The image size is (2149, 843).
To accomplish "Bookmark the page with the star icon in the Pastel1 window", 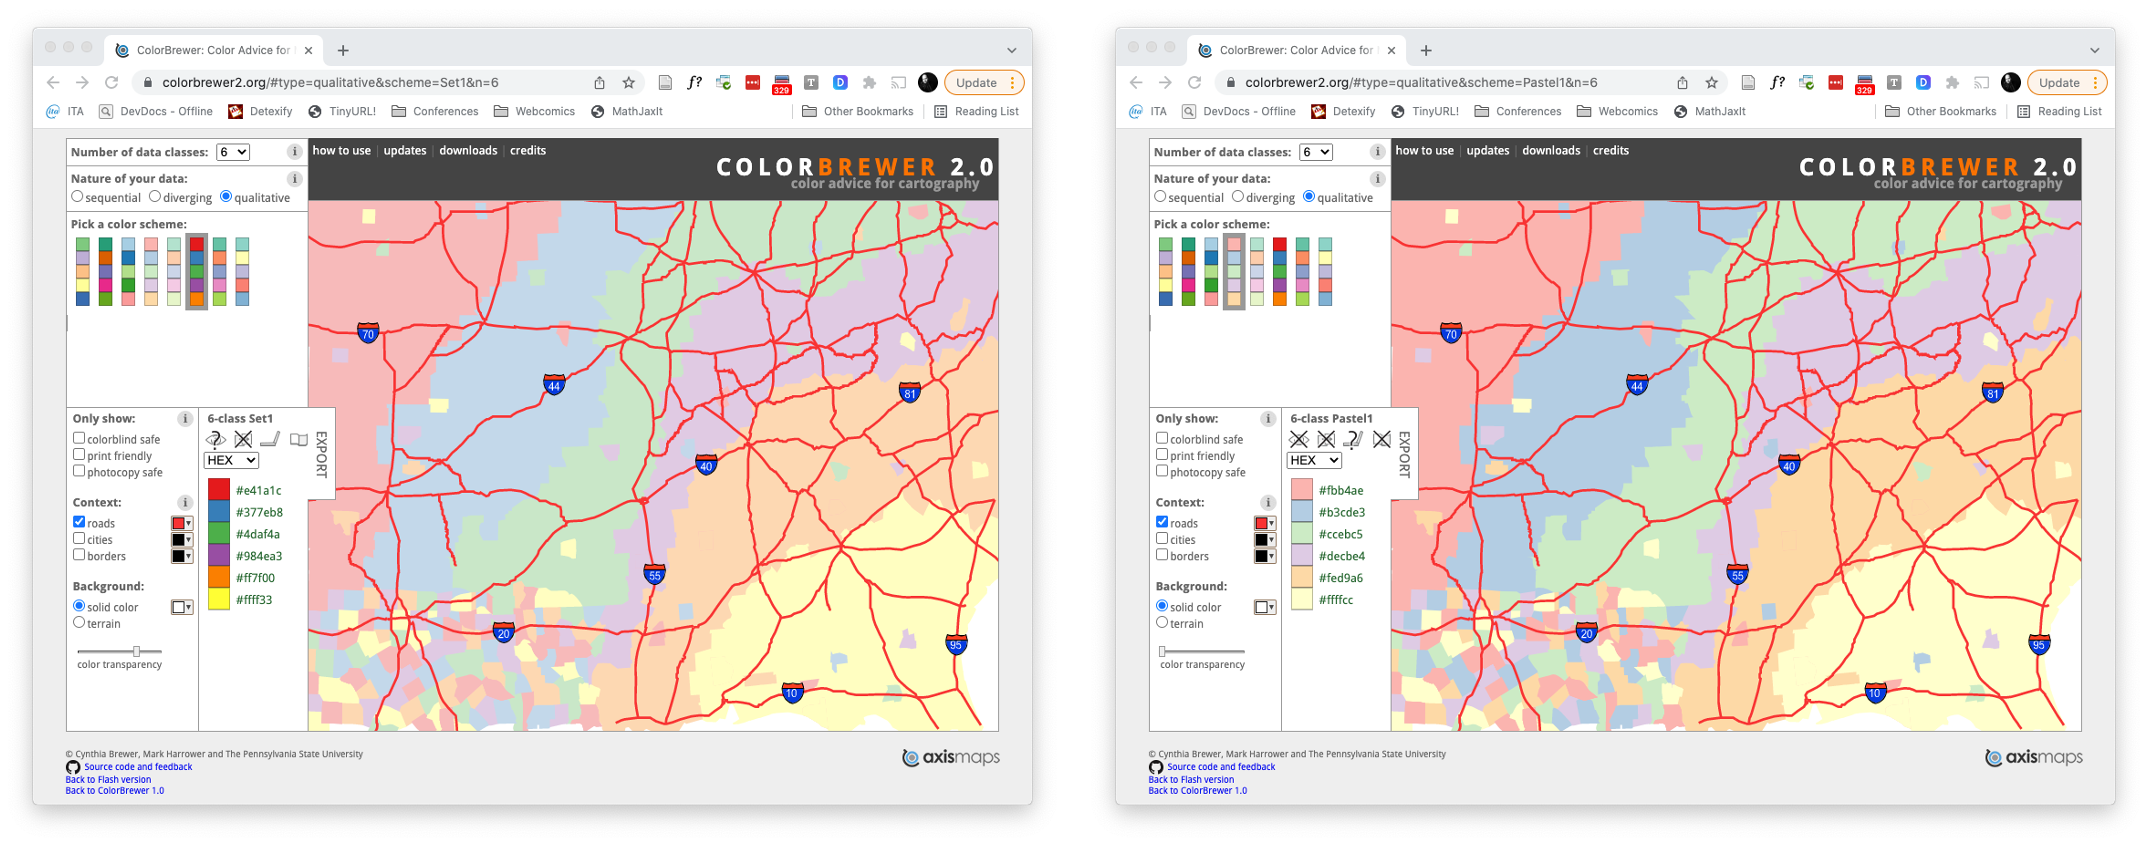I will coord(1711,83).
